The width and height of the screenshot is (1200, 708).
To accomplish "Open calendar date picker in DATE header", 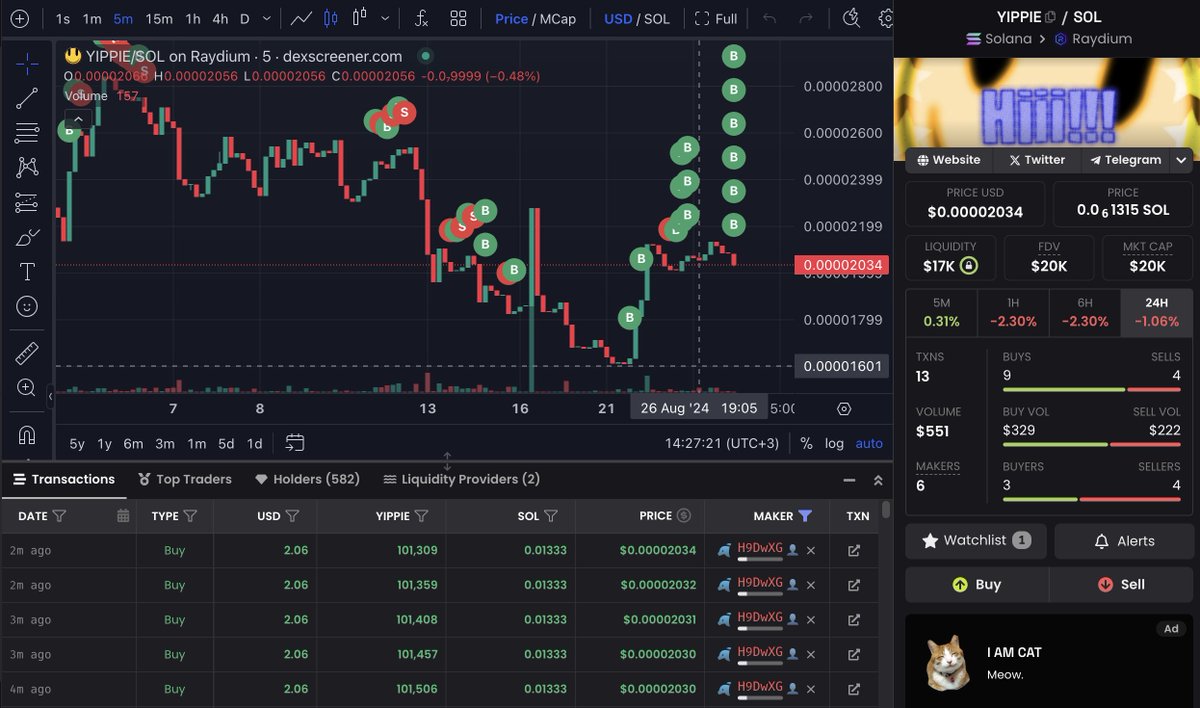I will coord(123,516).
